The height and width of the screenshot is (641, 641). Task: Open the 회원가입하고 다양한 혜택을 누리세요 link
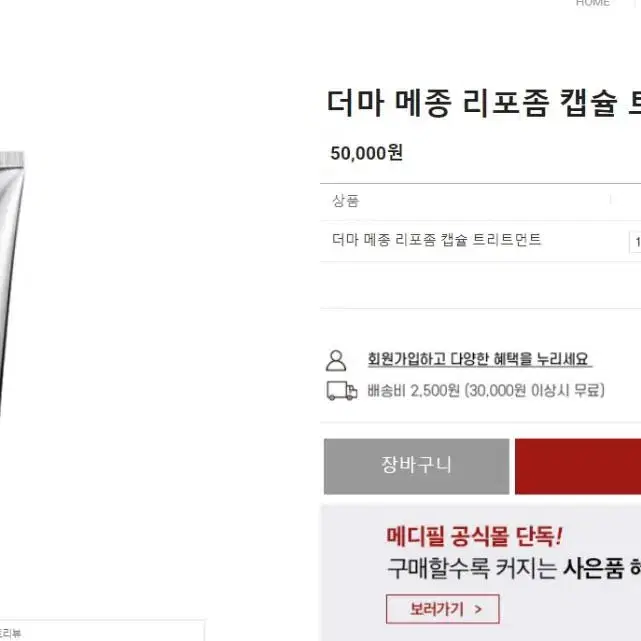pos(479,359)
